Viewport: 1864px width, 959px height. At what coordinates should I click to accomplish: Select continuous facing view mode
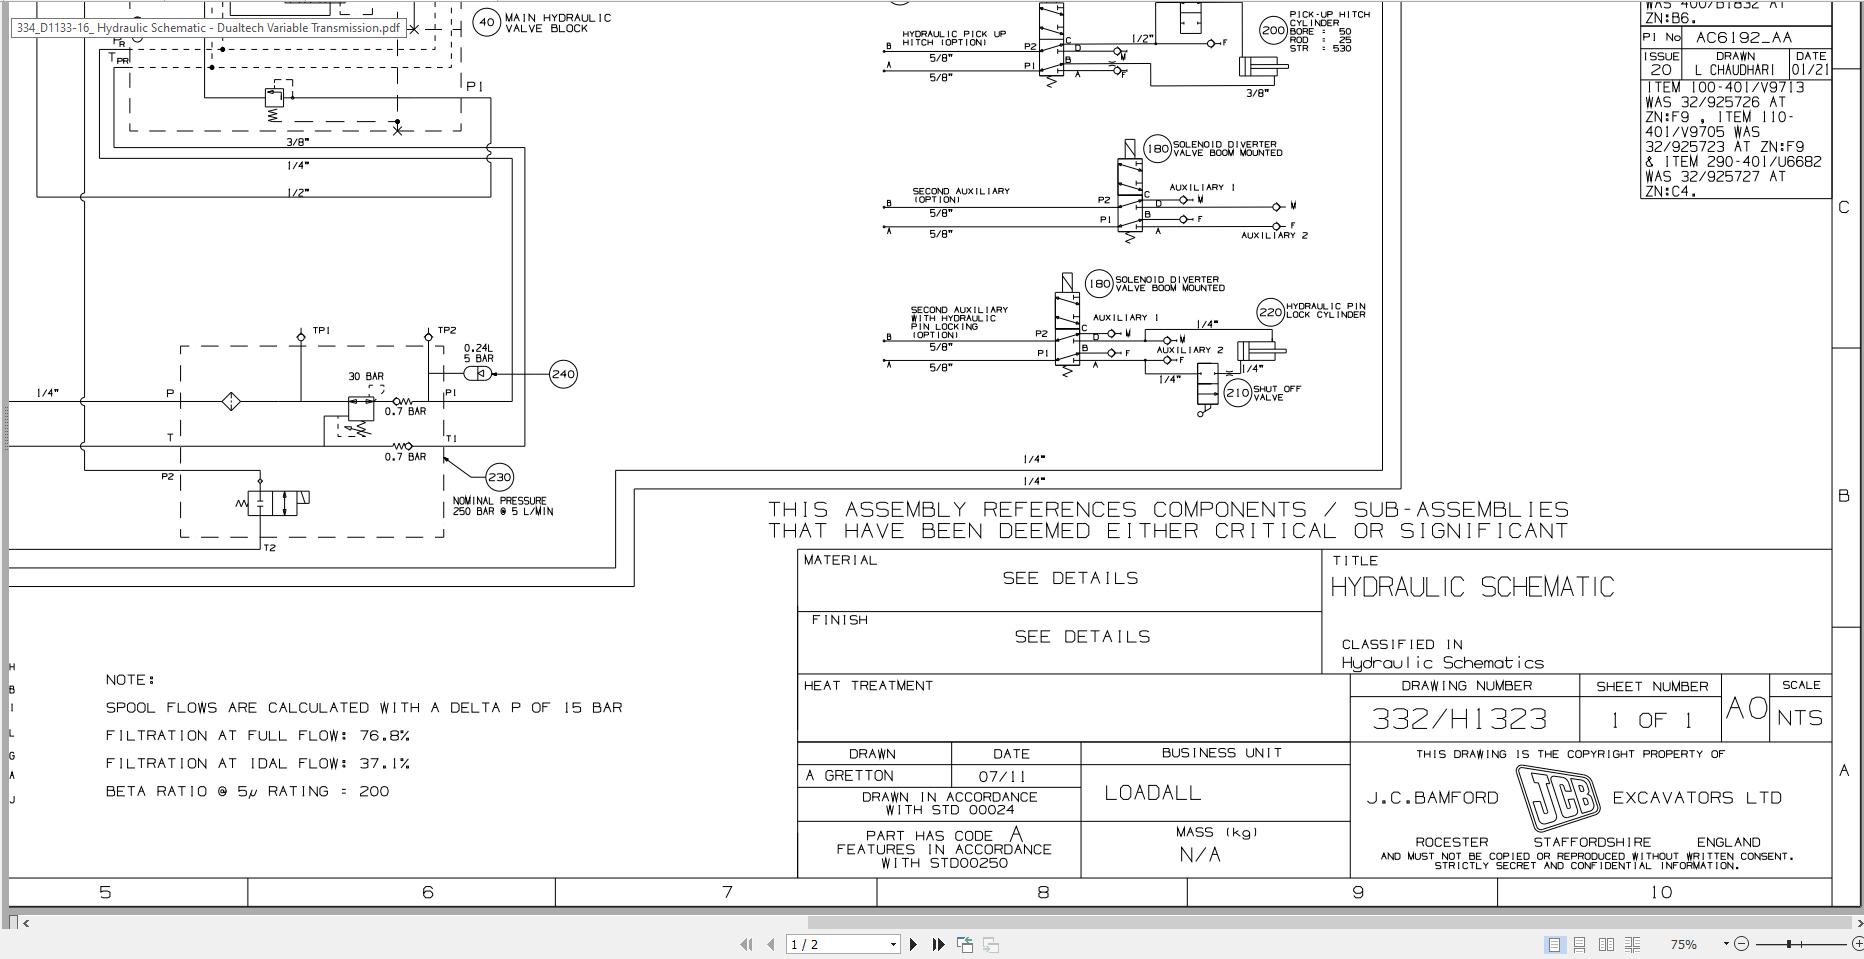(x=1632, y=944)
